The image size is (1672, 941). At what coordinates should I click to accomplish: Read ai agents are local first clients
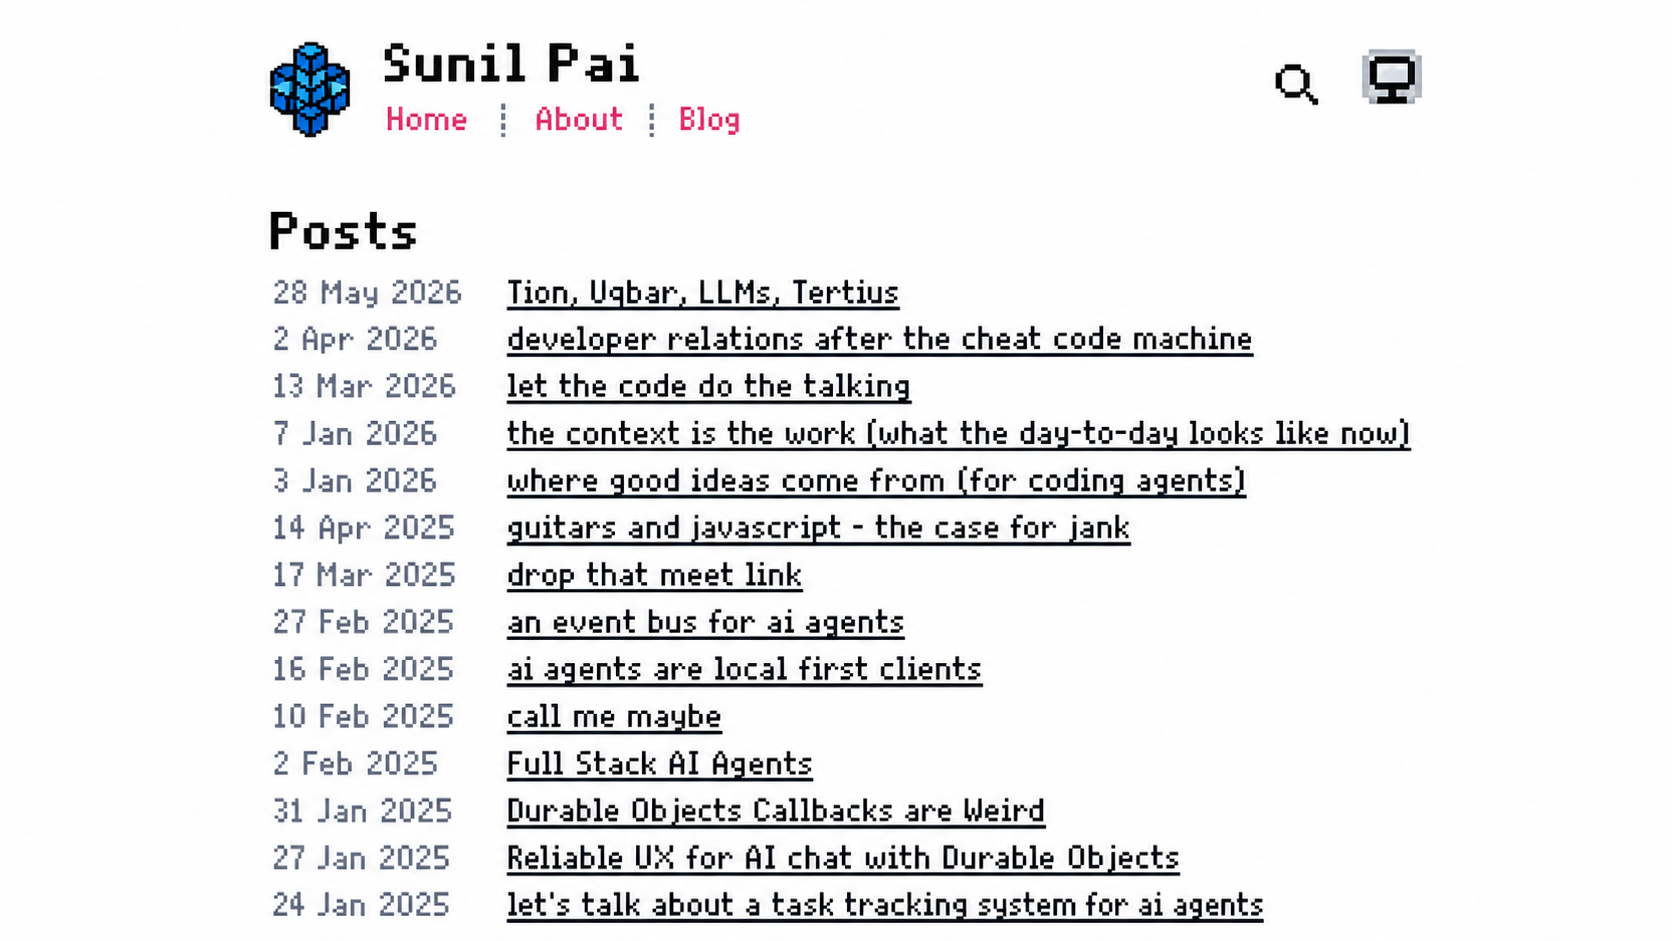744,669
